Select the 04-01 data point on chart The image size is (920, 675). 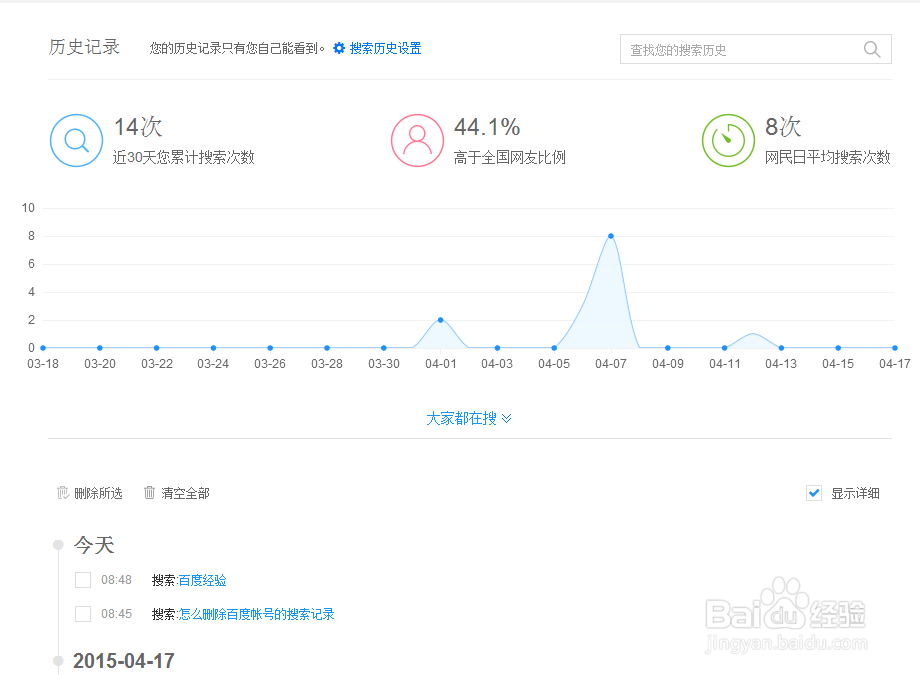coord(441,320)
